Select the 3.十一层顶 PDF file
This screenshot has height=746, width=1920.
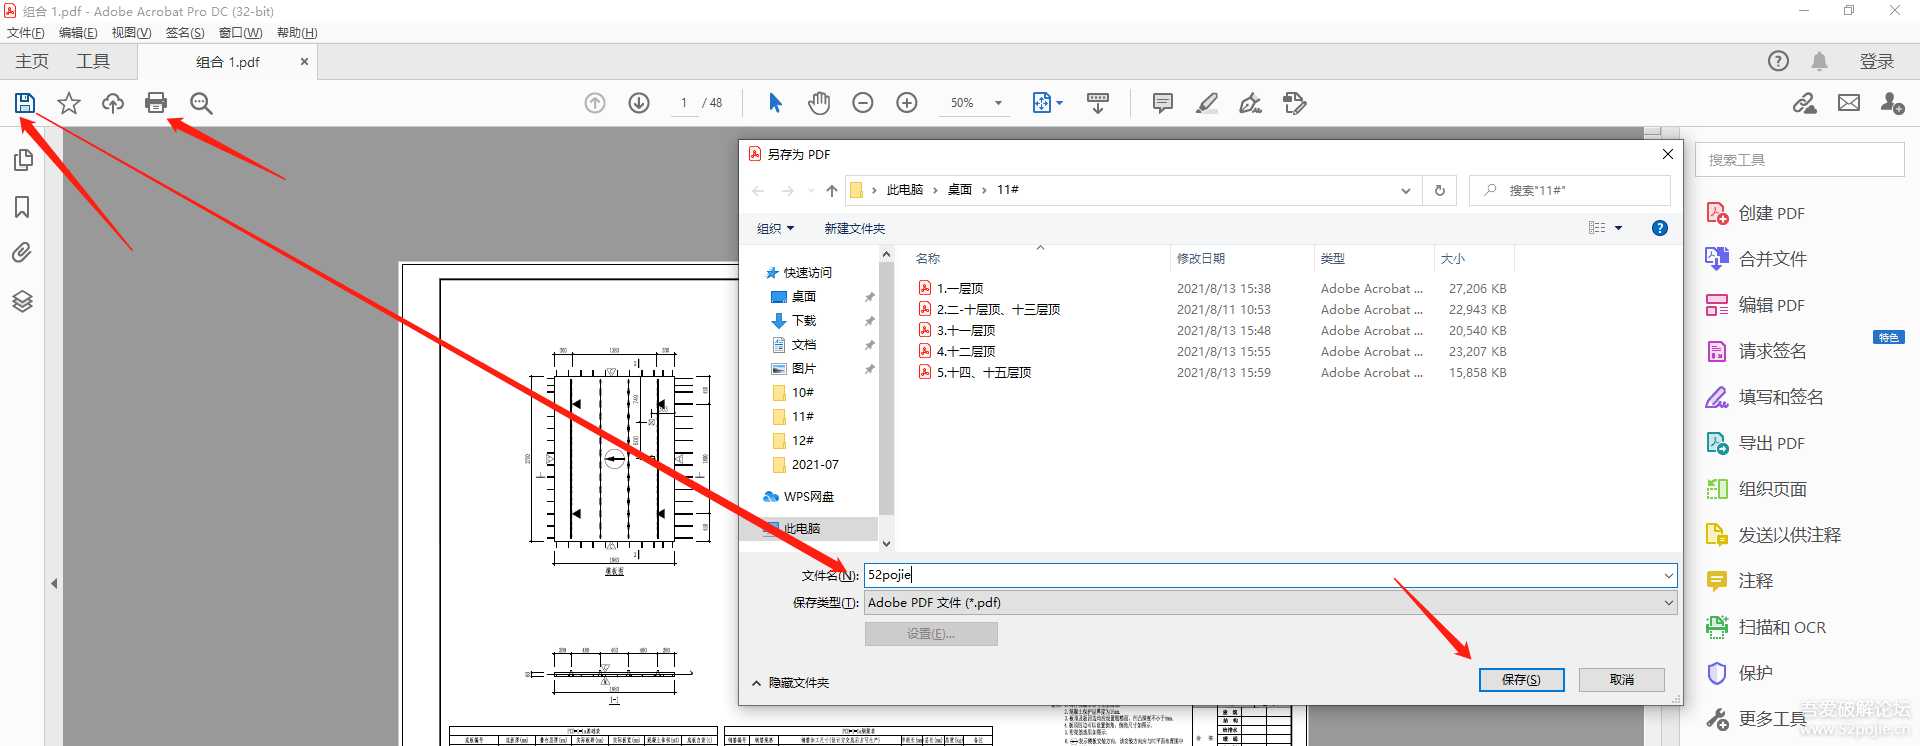tap(965, 331)
